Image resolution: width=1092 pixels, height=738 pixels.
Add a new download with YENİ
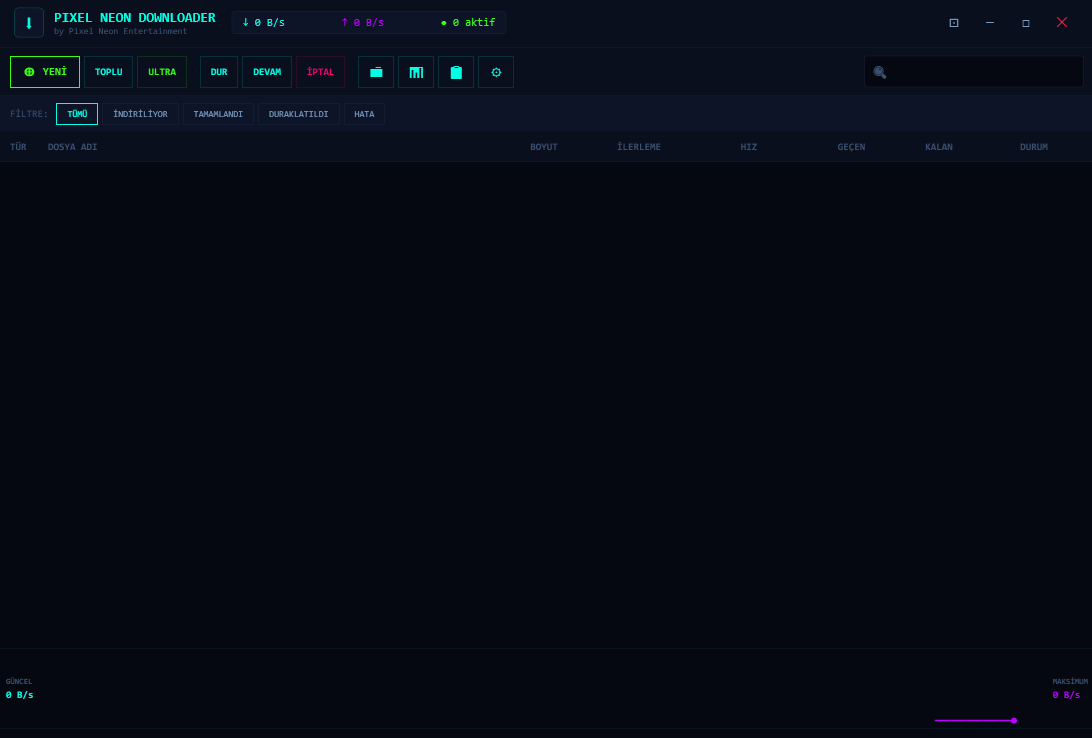[45, 72]
